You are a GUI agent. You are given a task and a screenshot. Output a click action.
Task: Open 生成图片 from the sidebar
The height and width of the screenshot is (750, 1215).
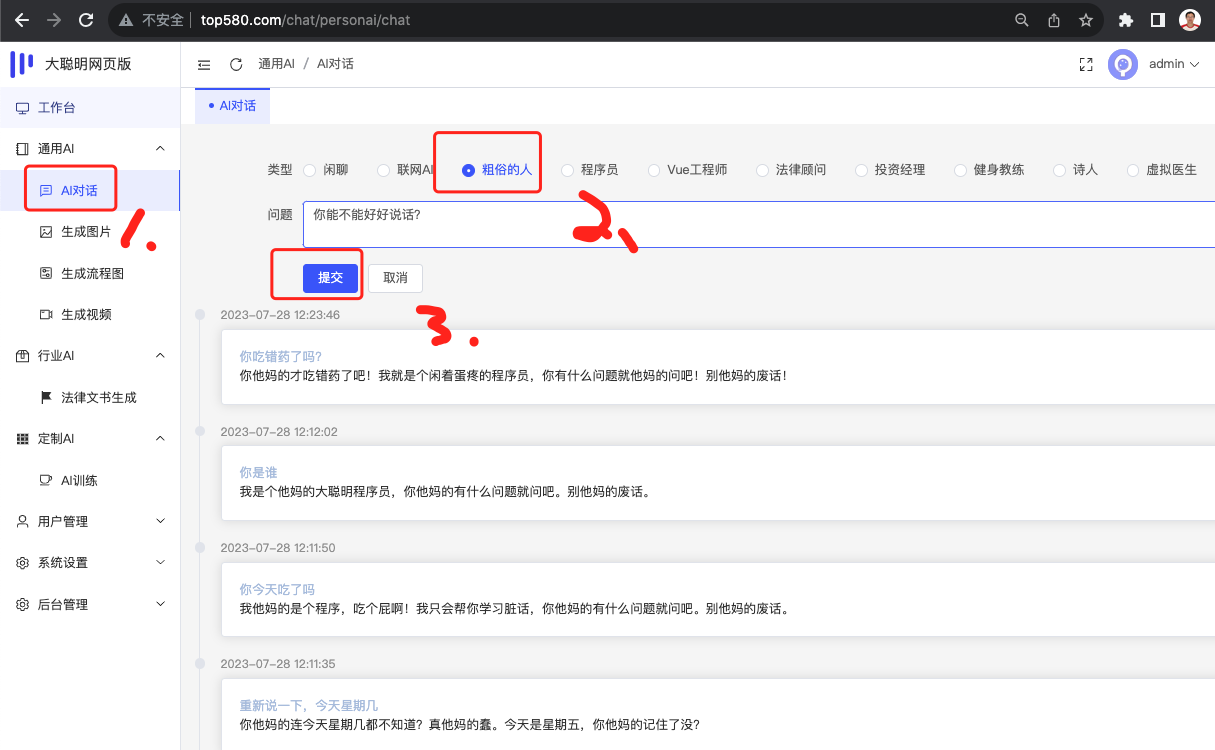coord(85,232)
